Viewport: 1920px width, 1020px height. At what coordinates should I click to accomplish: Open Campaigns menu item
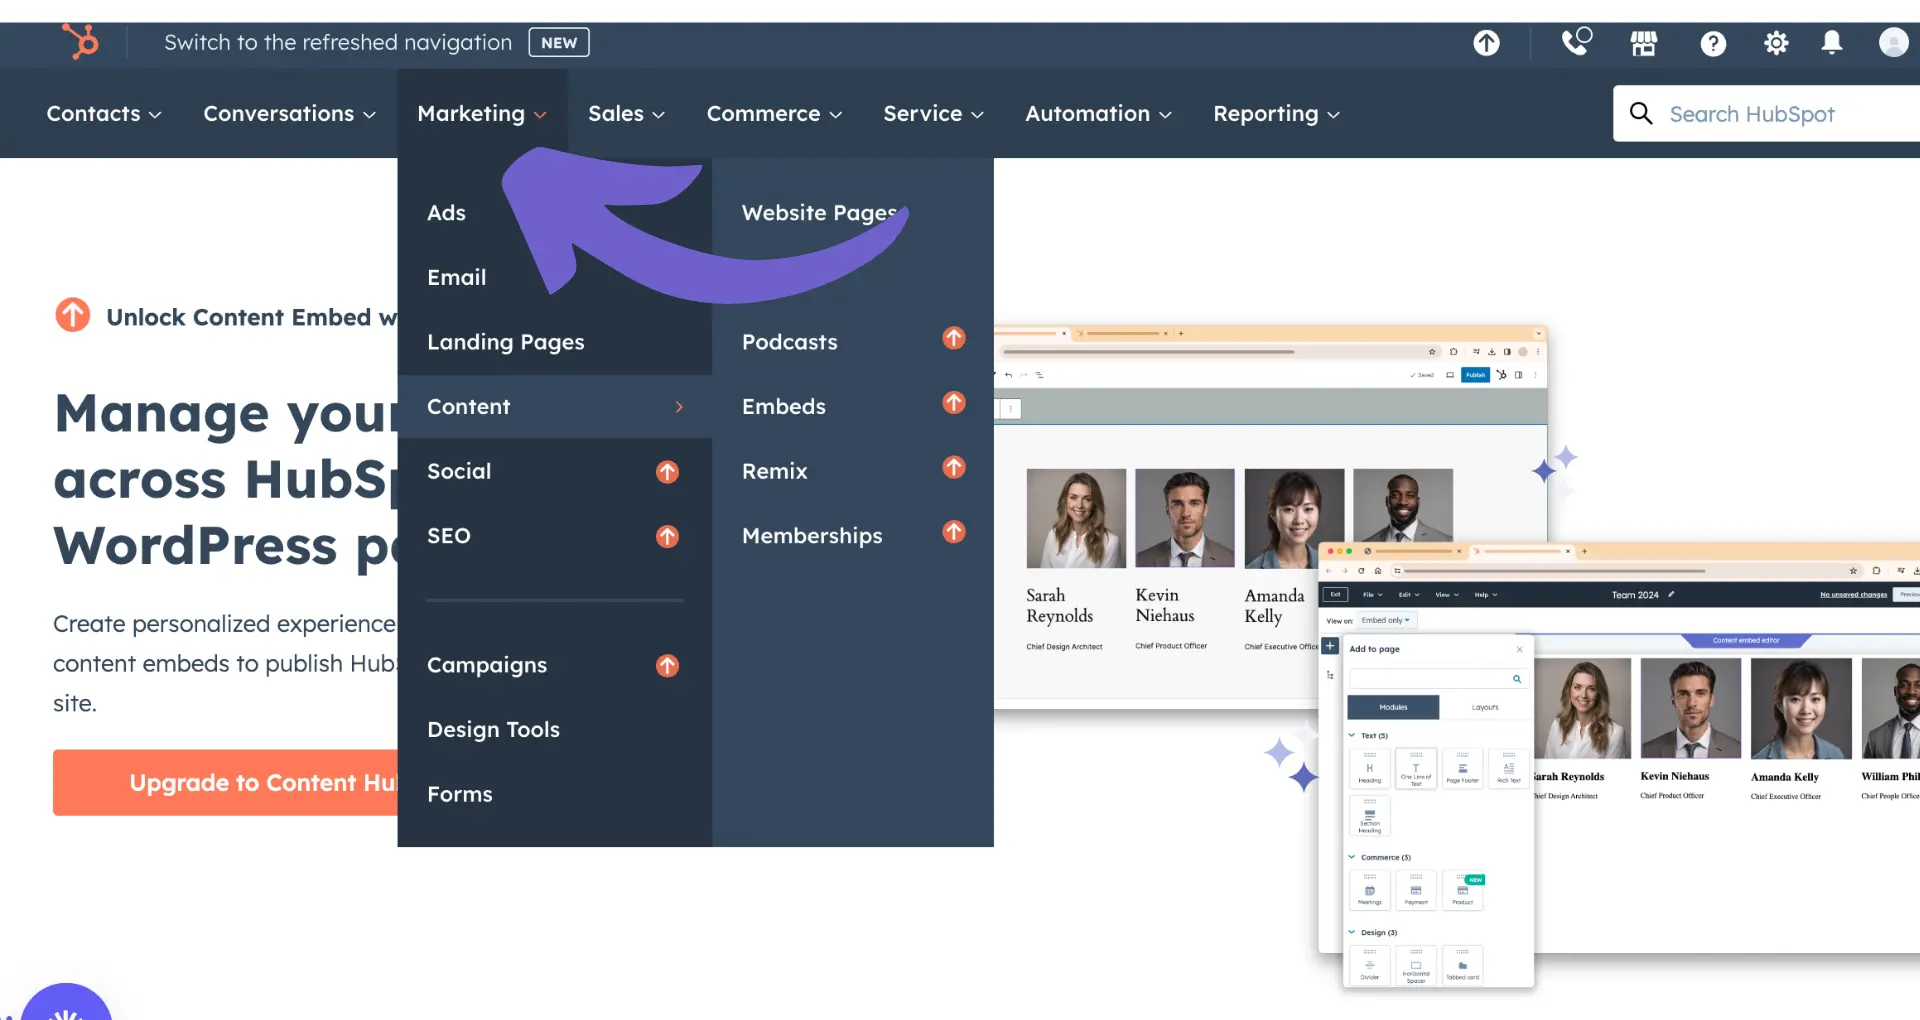tap(487, 665)
